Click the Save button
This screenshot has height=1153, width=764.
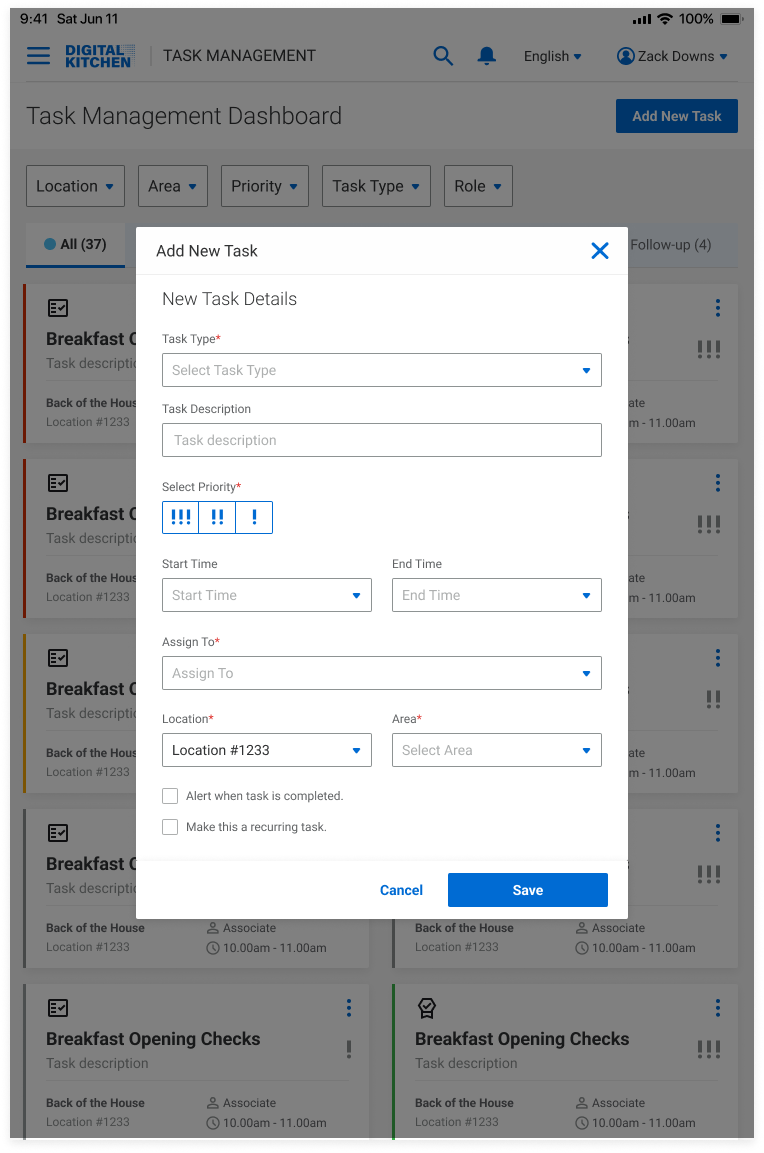coord(527,890)
